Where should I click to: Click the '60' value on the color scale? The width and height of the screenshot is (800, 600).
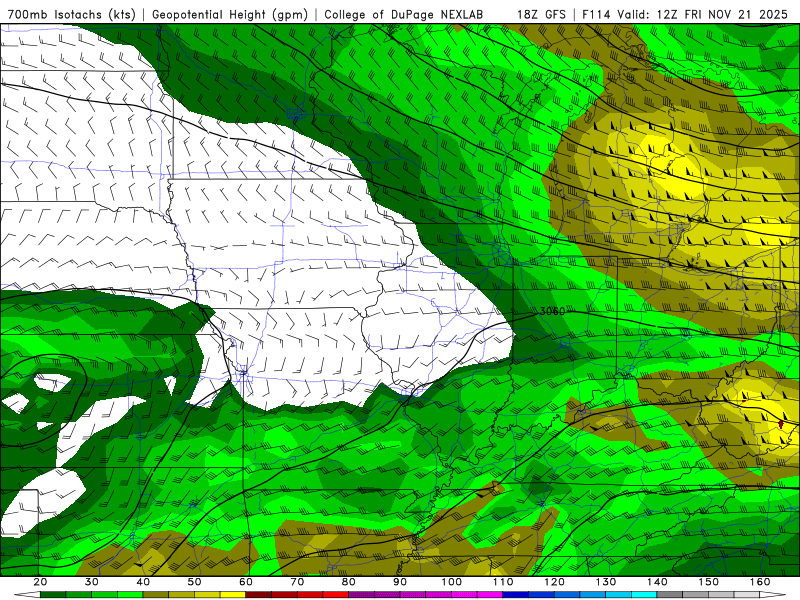(246, 582)
